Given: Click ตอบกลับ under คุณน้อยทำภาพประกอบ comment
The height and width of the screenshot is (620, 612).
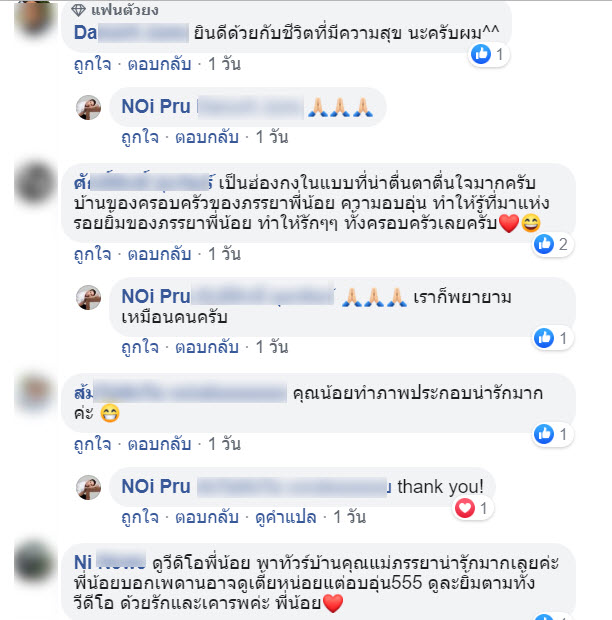Looking at the screenshot, I should click(x=159, y=444).
